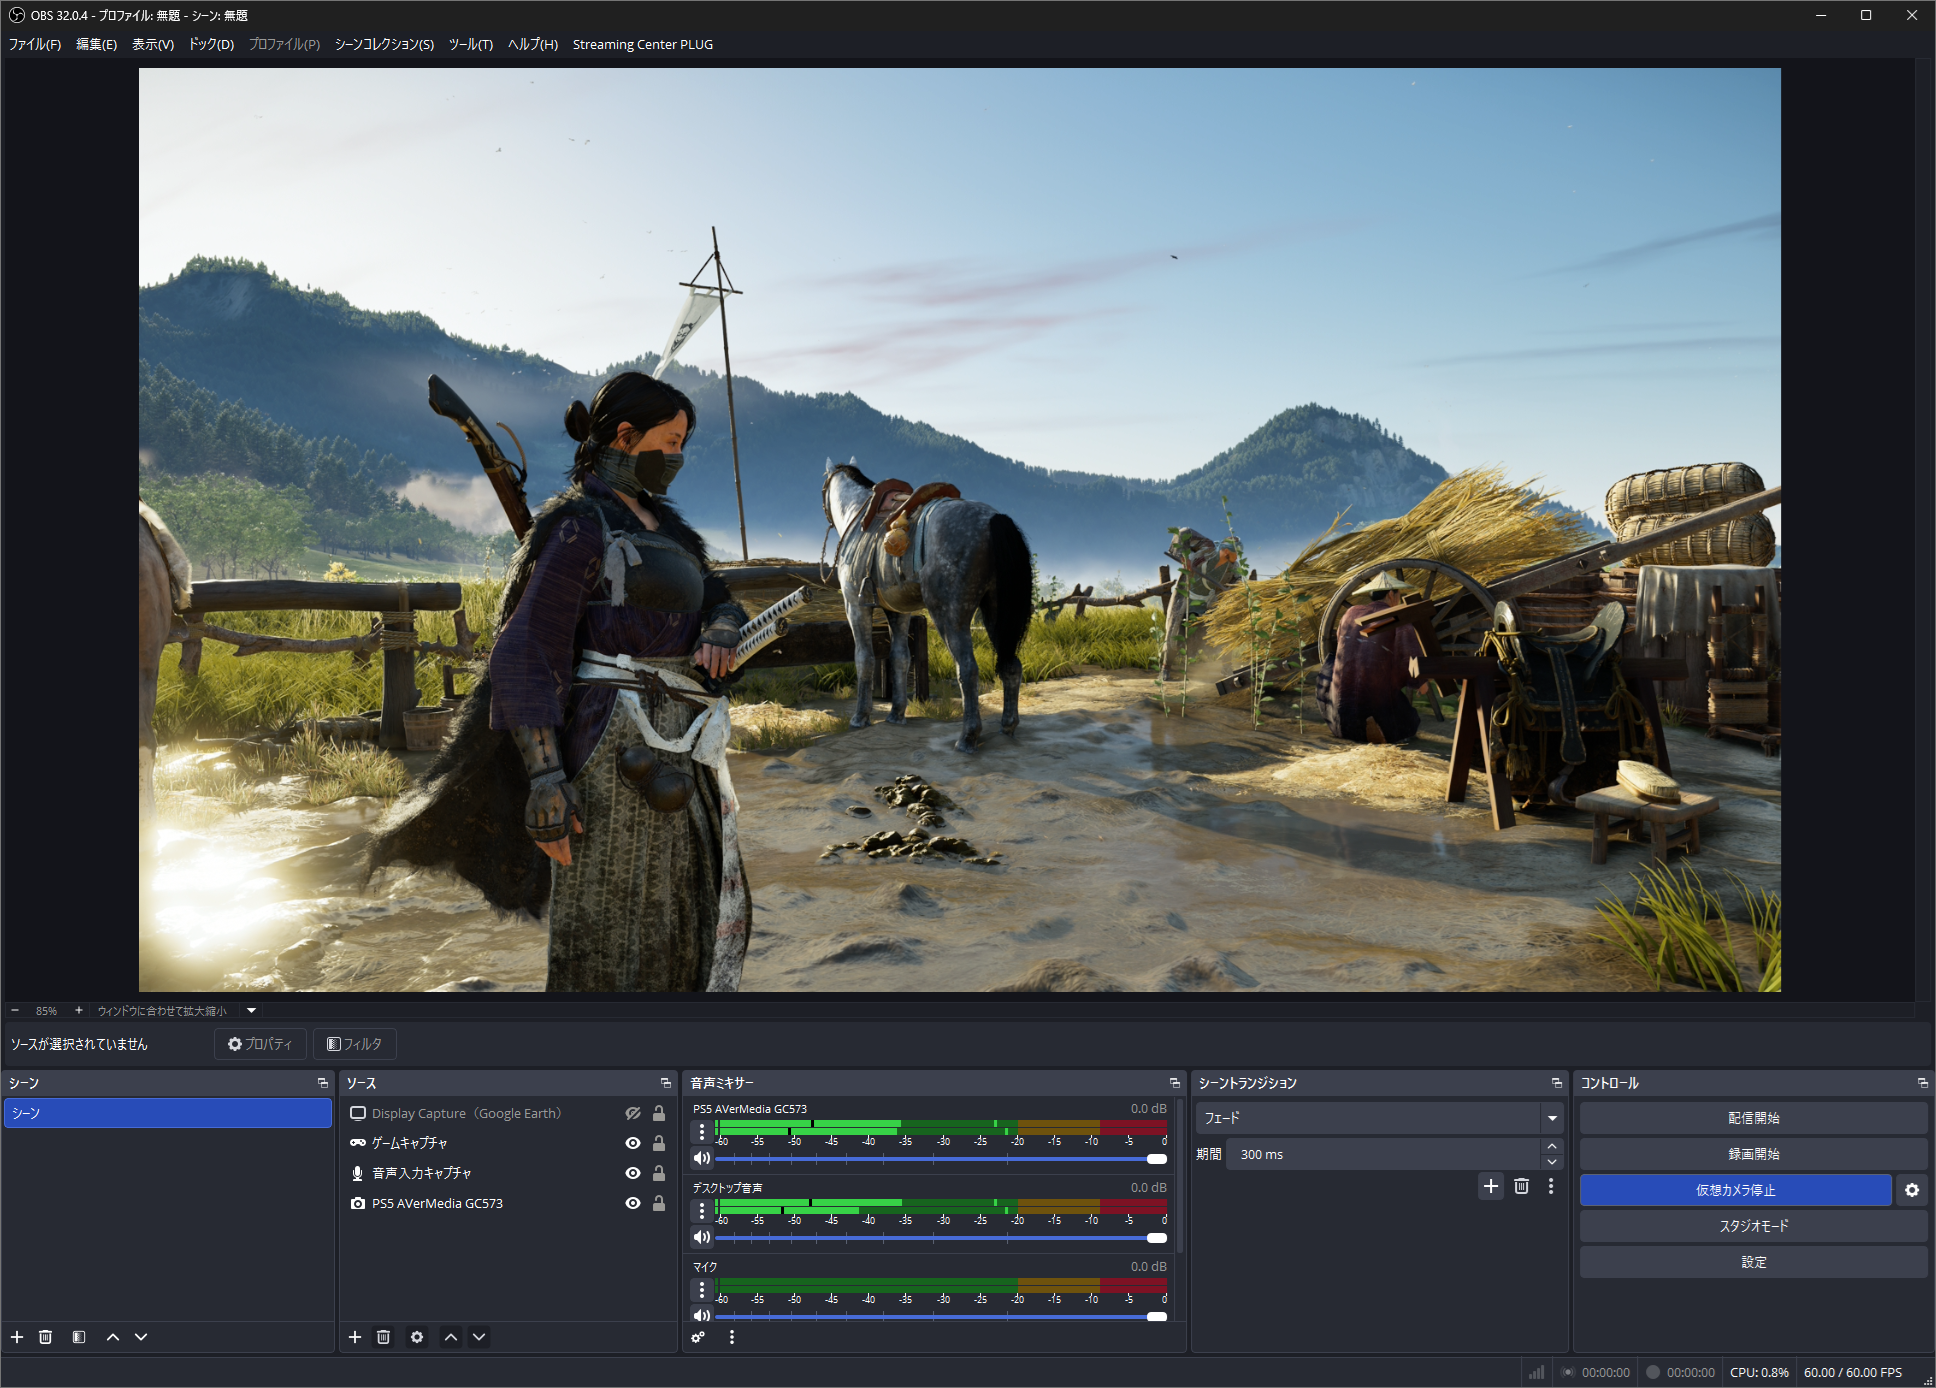Image resolution: width=1936 pixels, height=1388 pixels.
Task: Delete the selected source with the trash icon
Action: coord(383,1337)
